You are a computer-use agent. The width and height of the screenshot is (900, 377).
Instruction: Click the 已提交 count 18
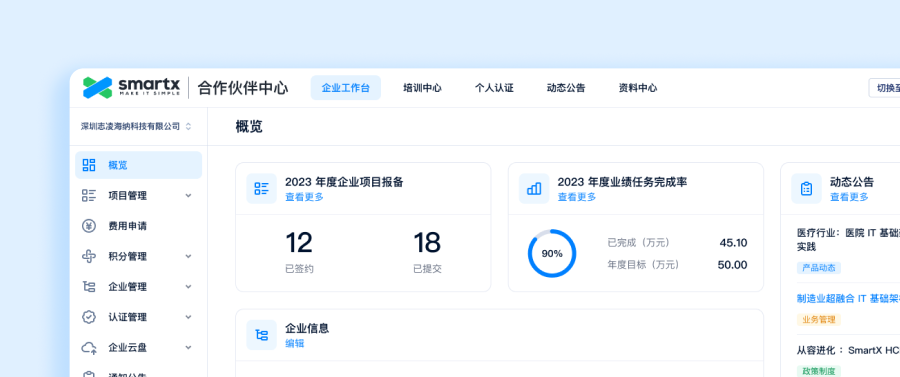click(x=427, y=243)
